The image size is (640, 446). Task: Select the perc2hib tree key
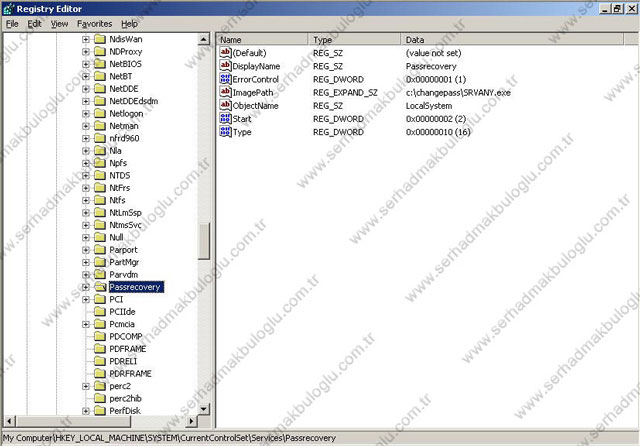click(x=125, y=398)
